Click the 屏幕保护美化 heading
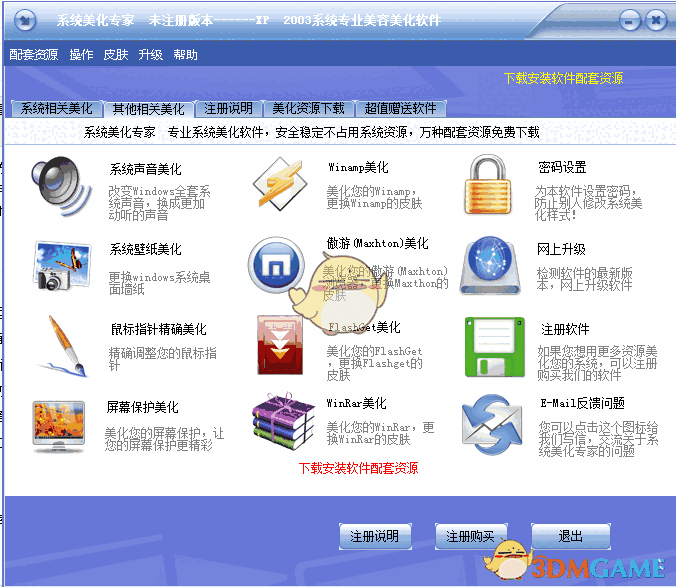Screen dimensions: 676x587 tap(143, 407)
